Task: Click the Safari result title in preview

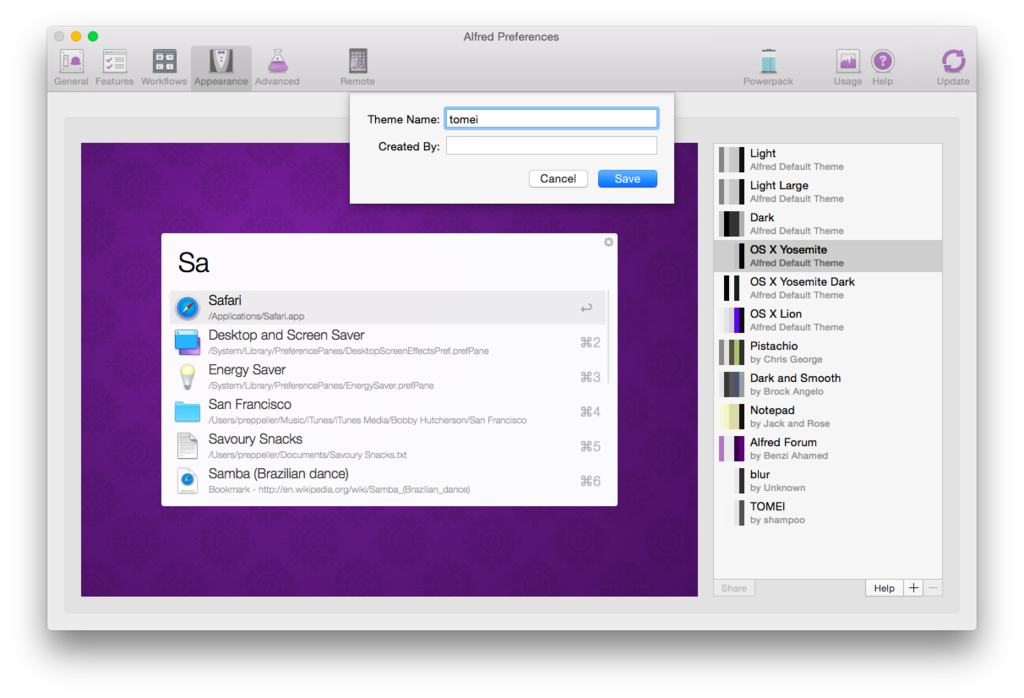Action: click(225, 300)
